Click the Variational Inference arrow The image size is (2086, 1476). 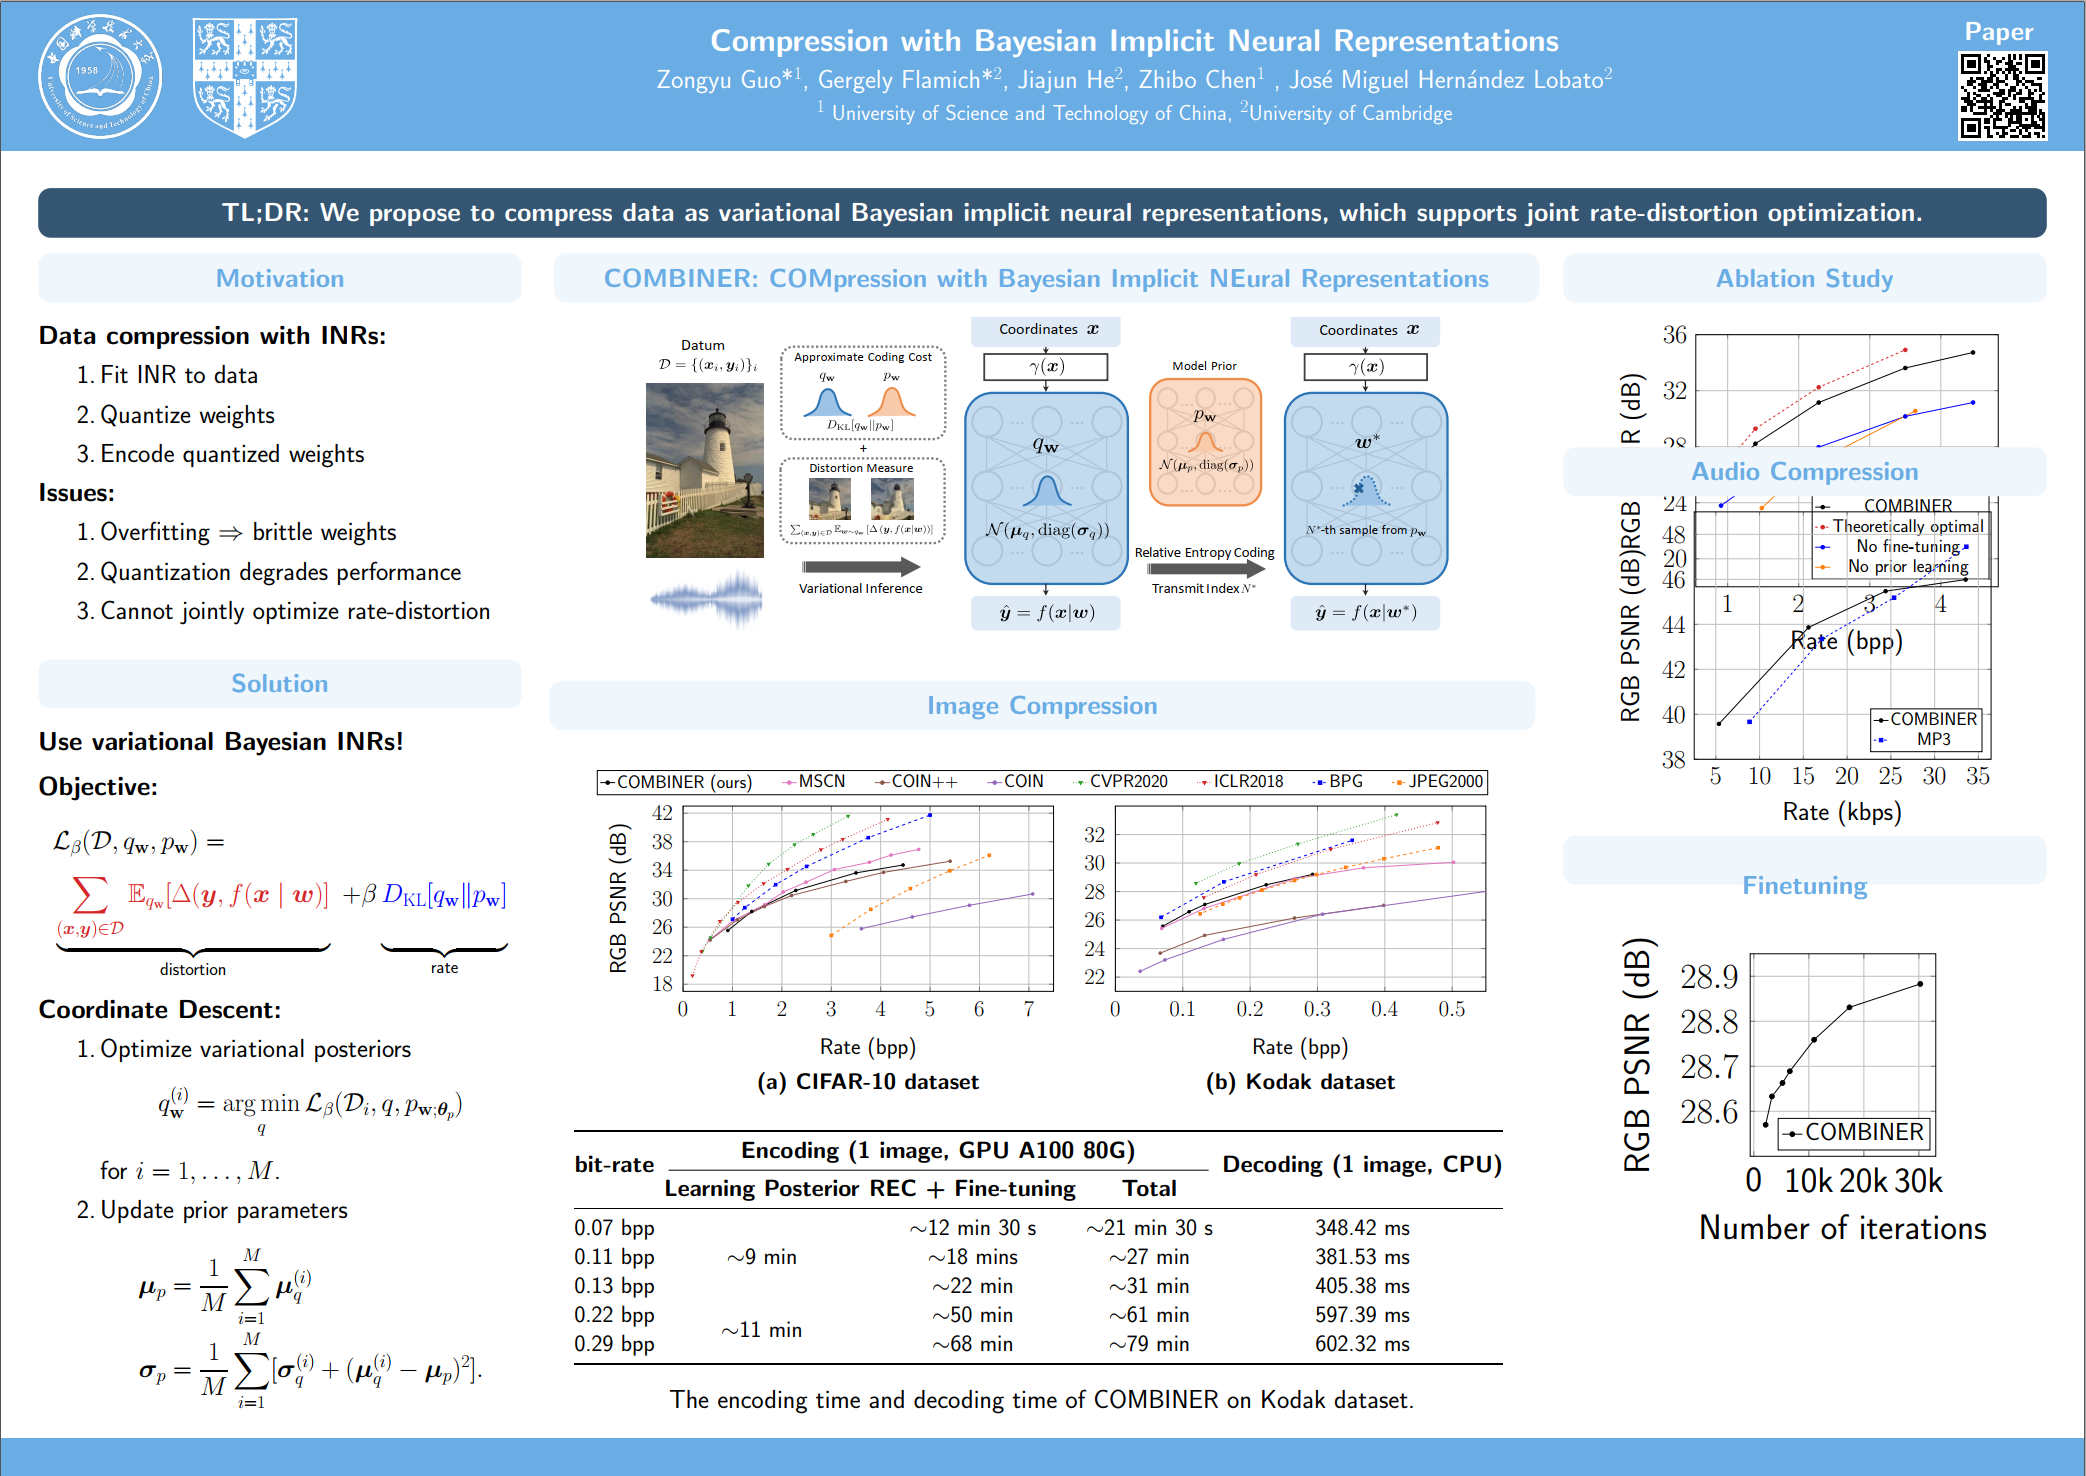tap(861, 567)
